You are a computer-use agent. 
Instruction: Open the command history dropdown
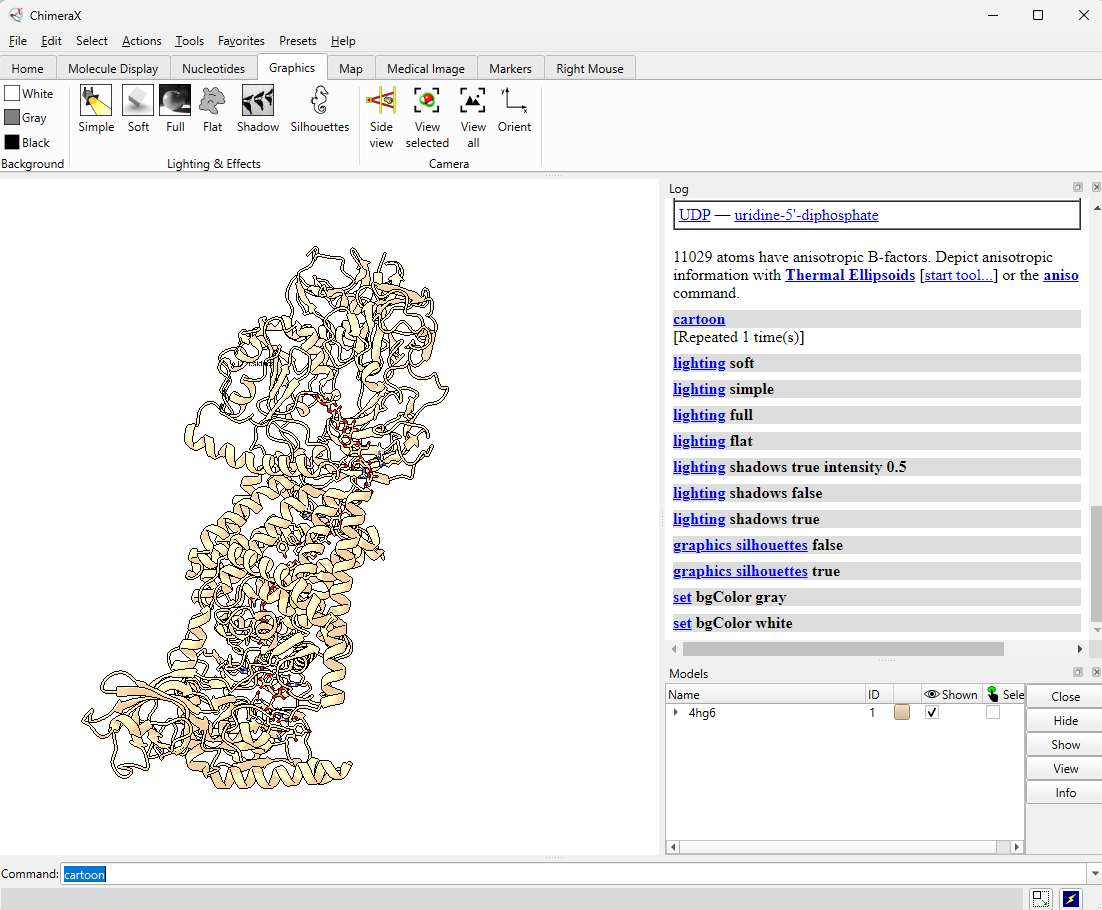[x=1094, y=874]
